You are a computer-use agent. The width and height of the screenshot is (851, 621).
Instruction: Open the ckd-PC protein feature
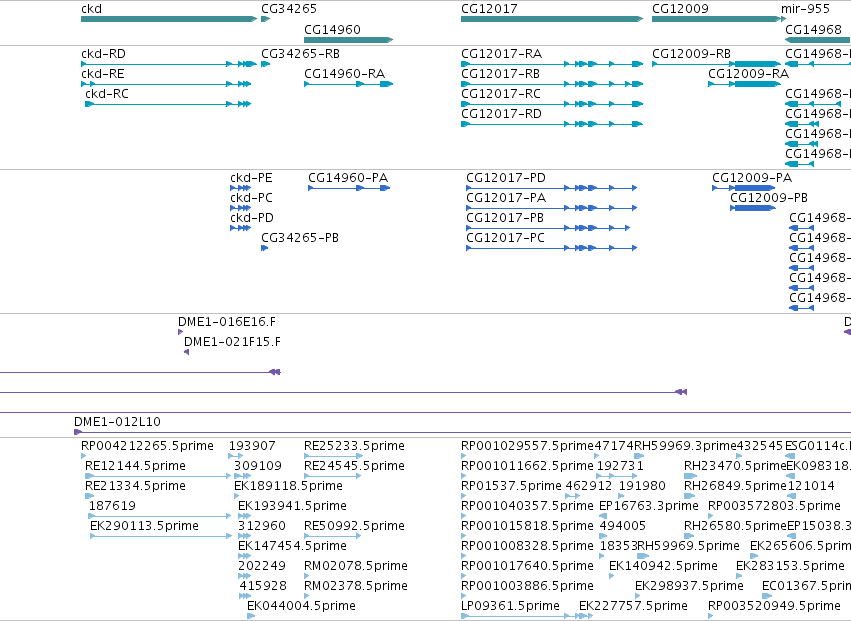[x=251, y=198]
